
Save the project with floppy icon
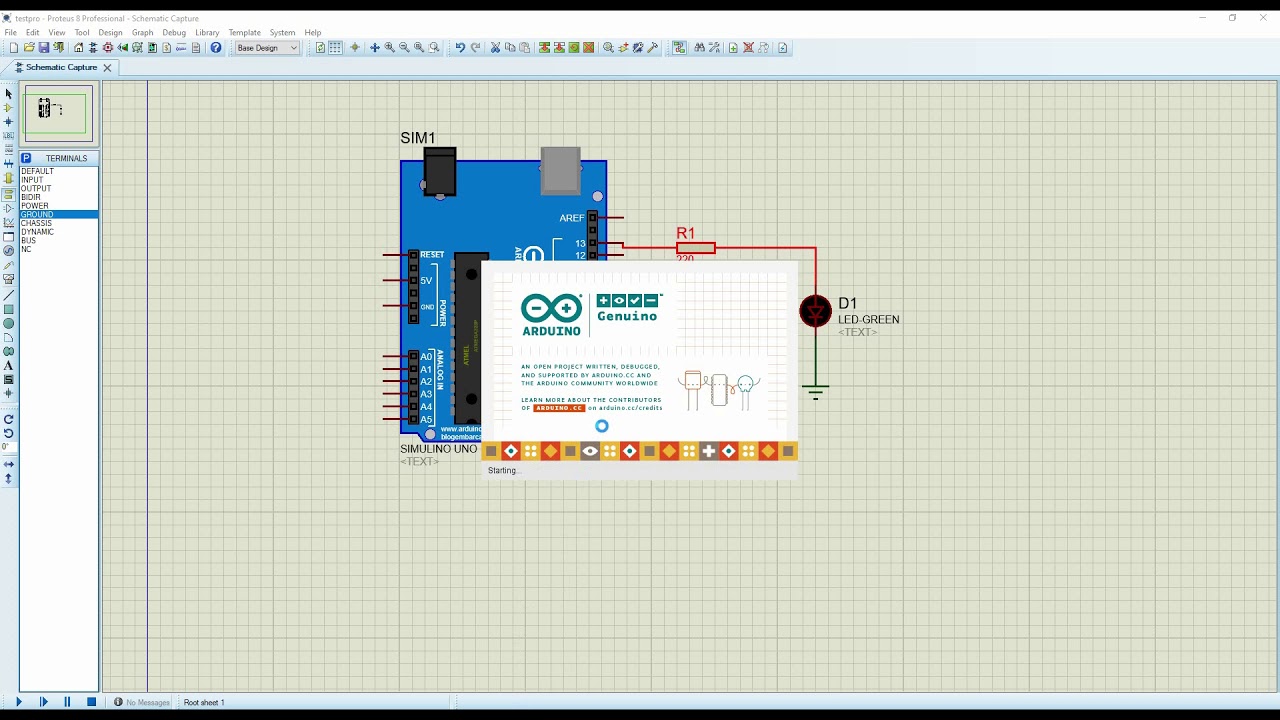click(x=43, y=48)
